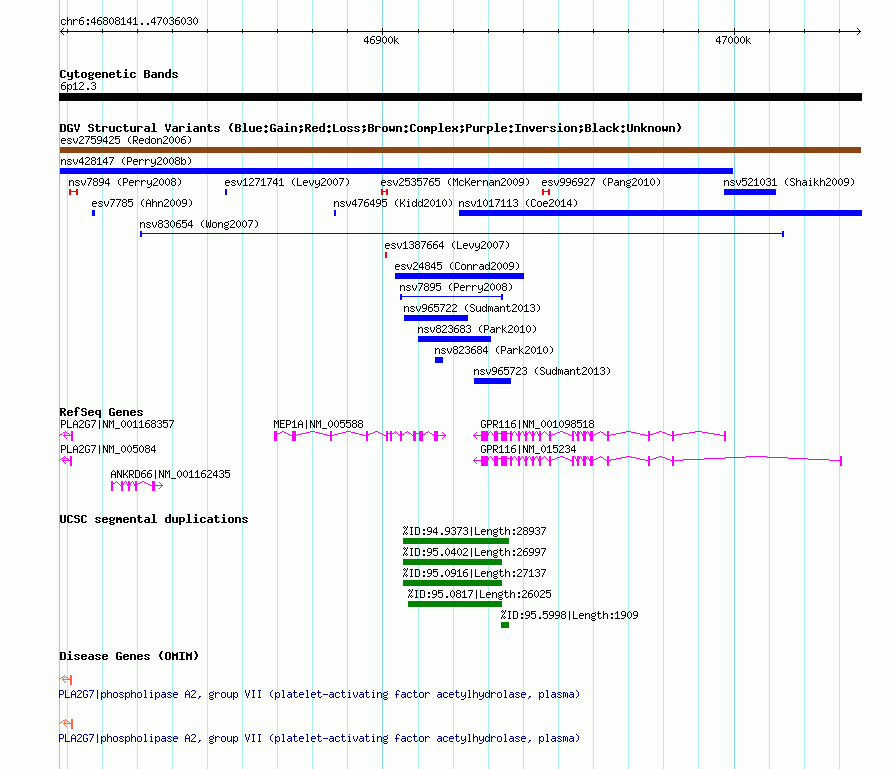Select the nsv823683 (Park2010) blue bar
Screen dimensions: 890x769
click(x=454, y=339)
